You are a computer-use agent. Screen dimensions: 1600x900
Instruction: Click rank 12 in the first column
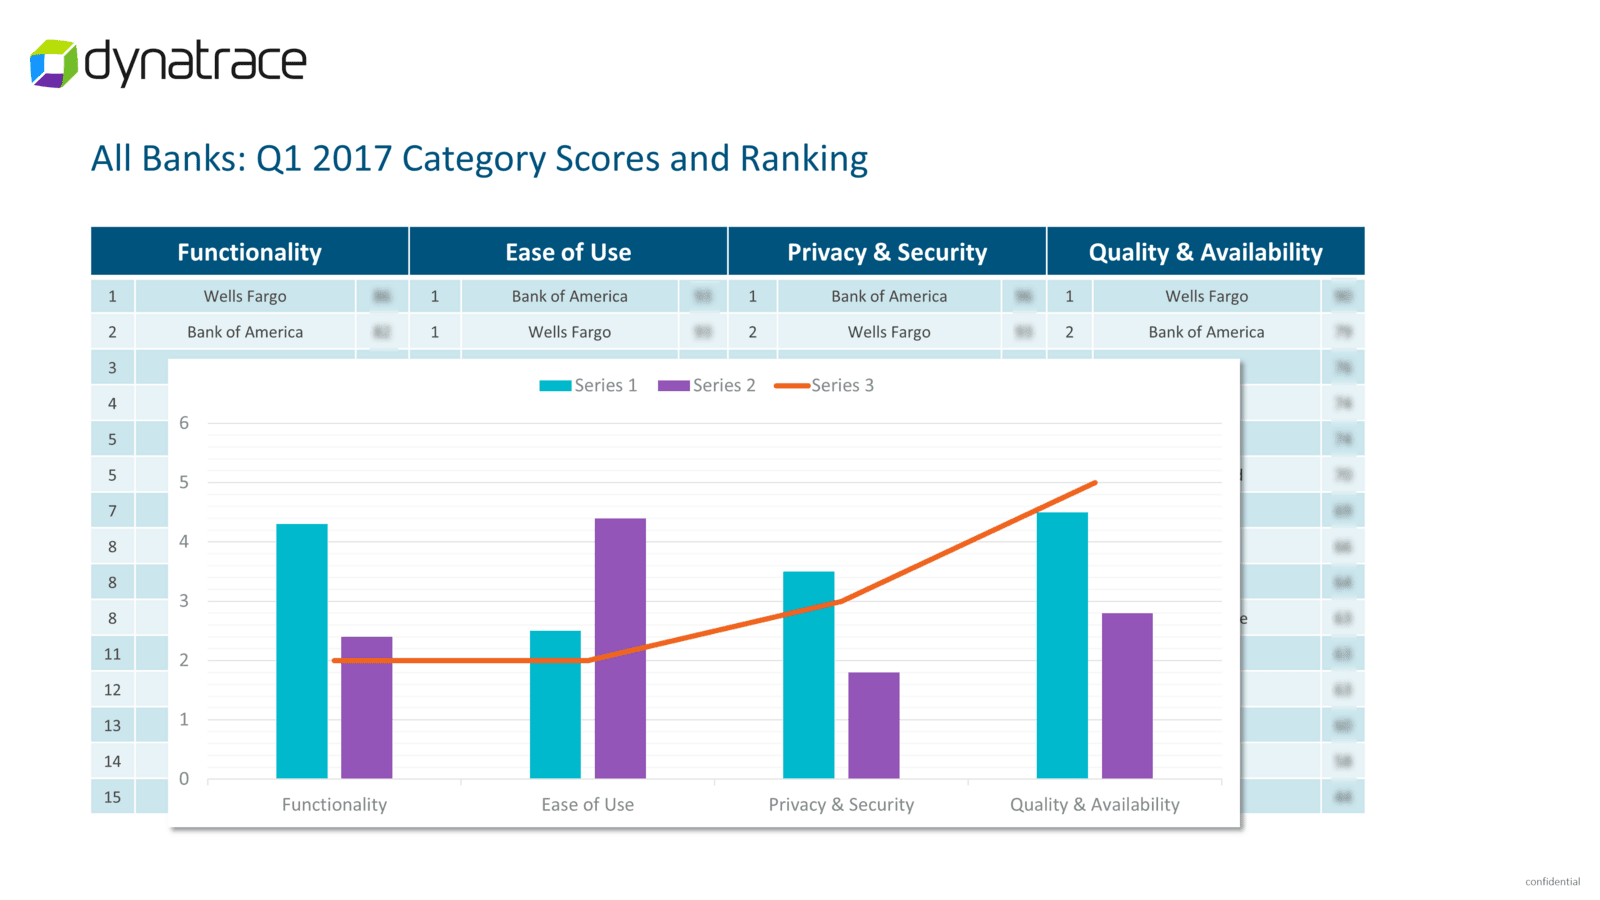112,690
